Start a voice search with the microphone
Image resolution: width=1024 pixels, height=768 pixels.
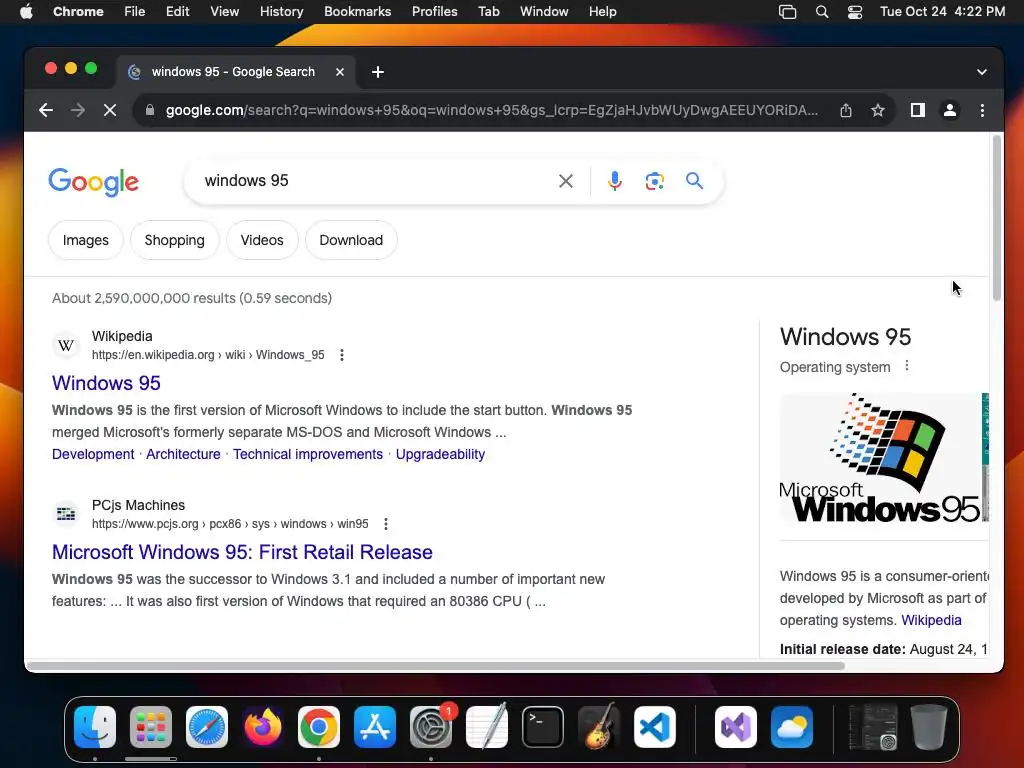click(x=614, y=181)
